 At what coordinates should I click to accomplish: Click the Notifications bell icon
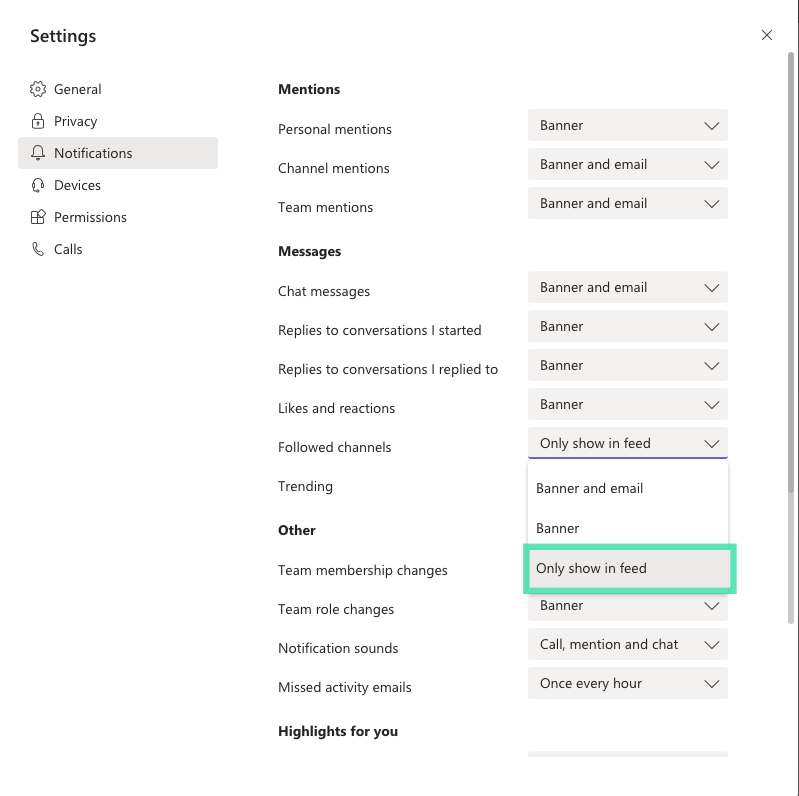[38, 153]
